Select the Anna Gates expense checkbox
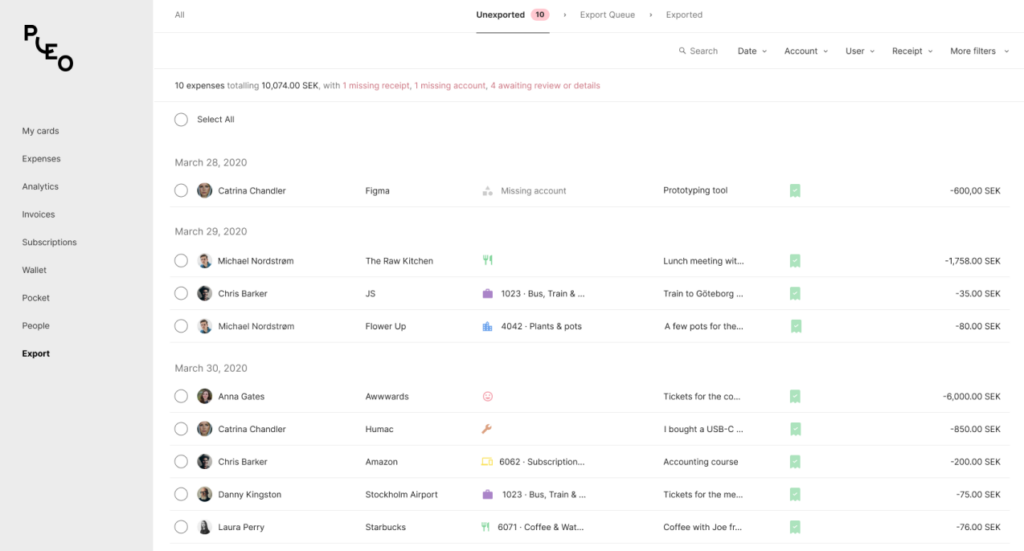 [x=181, y=396]
